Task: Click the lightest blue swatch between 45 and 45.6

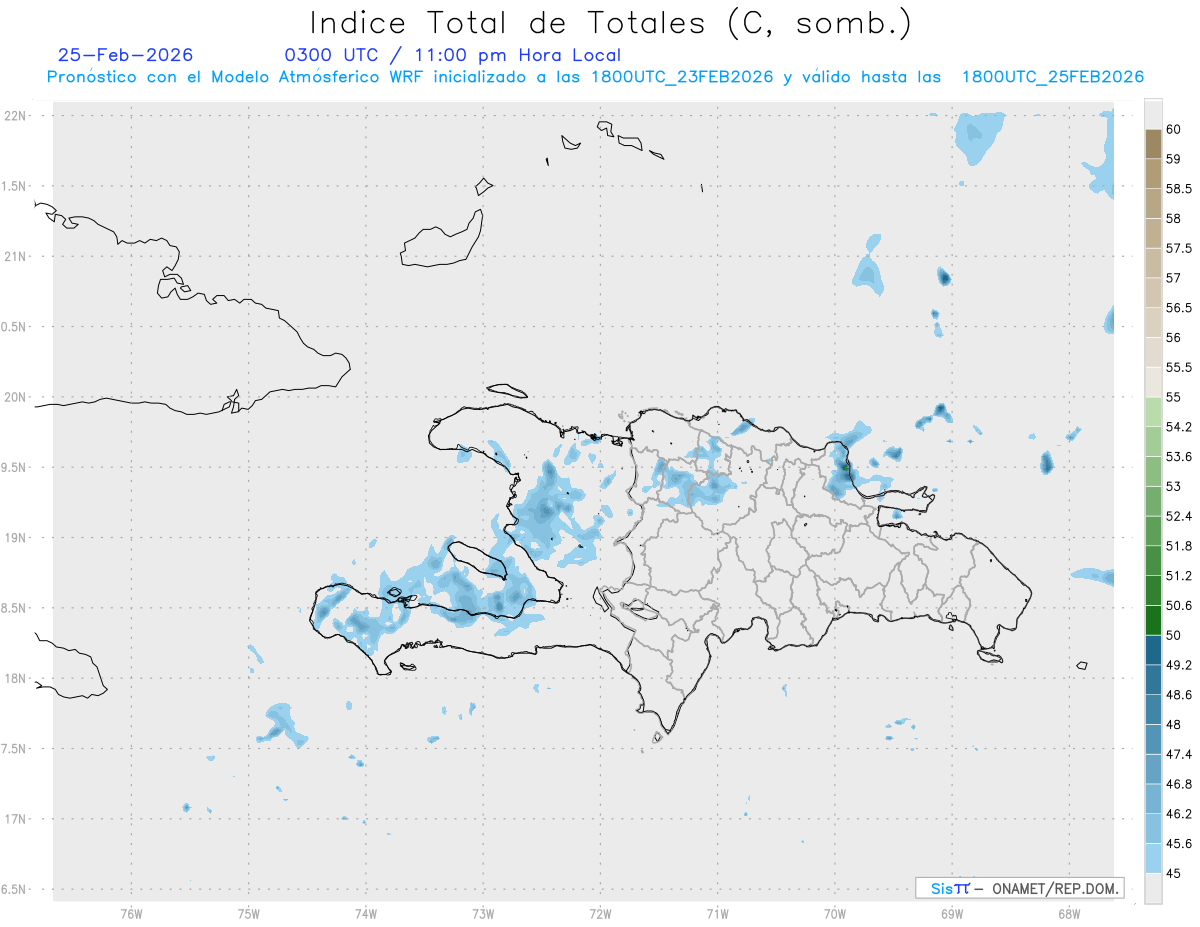Action: coord(1153,858)
